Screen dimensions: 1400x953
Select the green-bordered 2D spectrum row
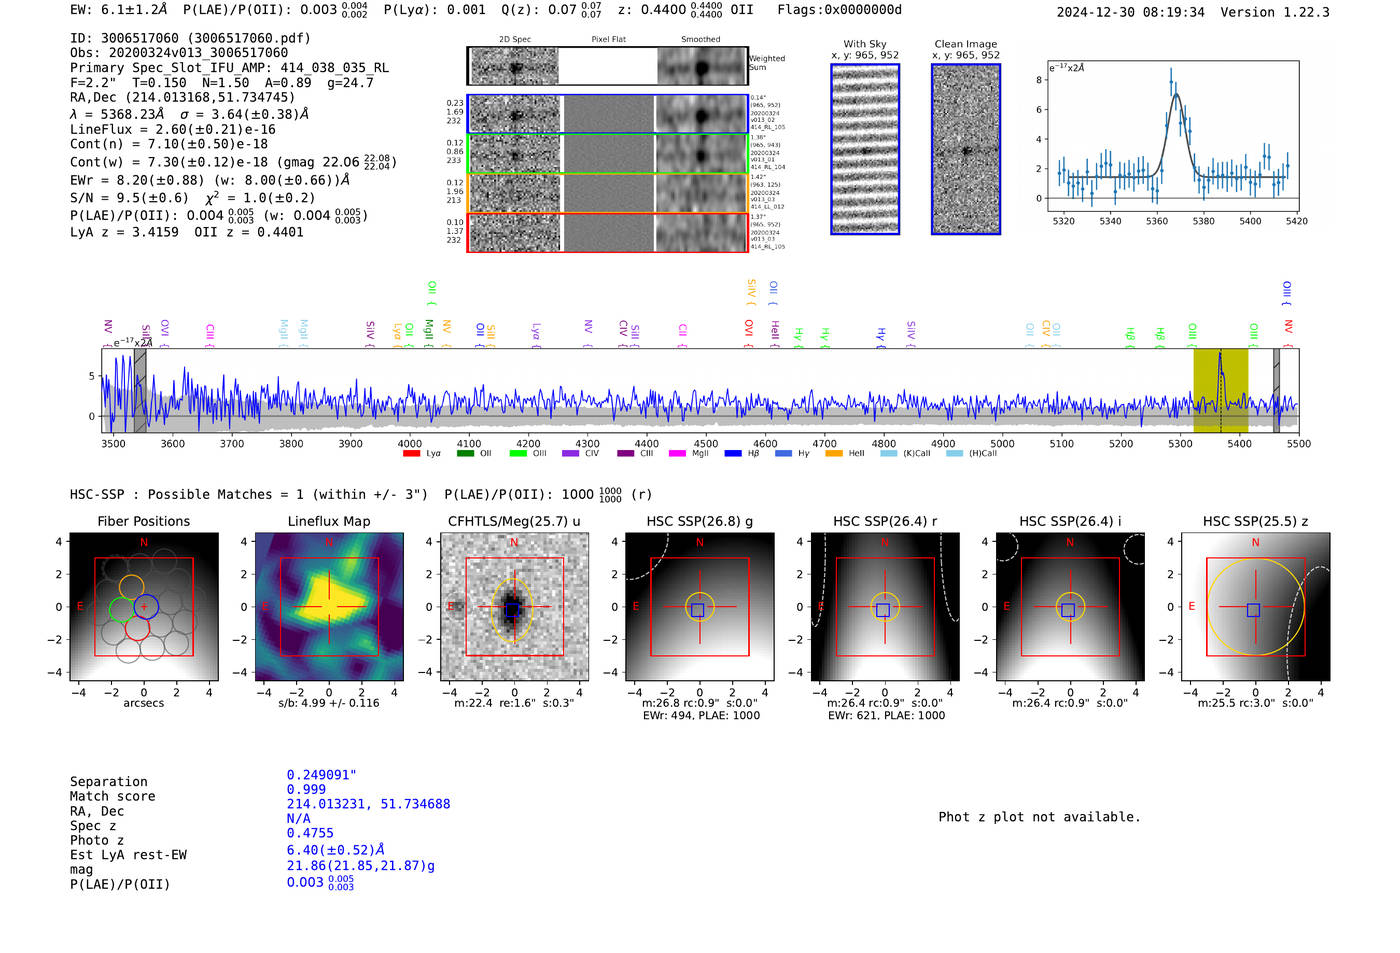click(x=608, y=154)
